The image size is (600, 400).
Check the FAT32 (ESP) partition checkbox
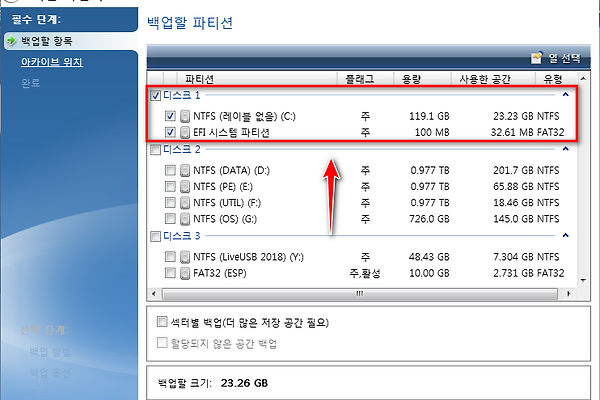click(169, 273)
